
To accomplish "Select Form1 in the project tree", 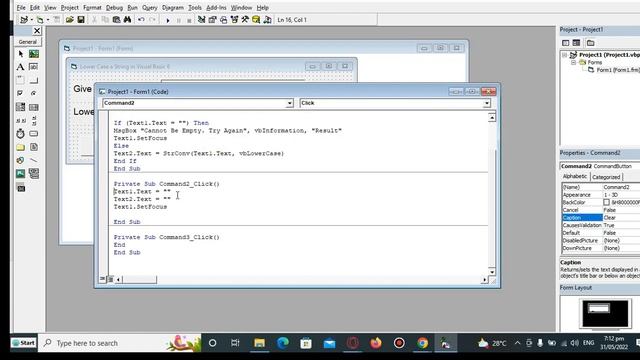I will 618,70.
